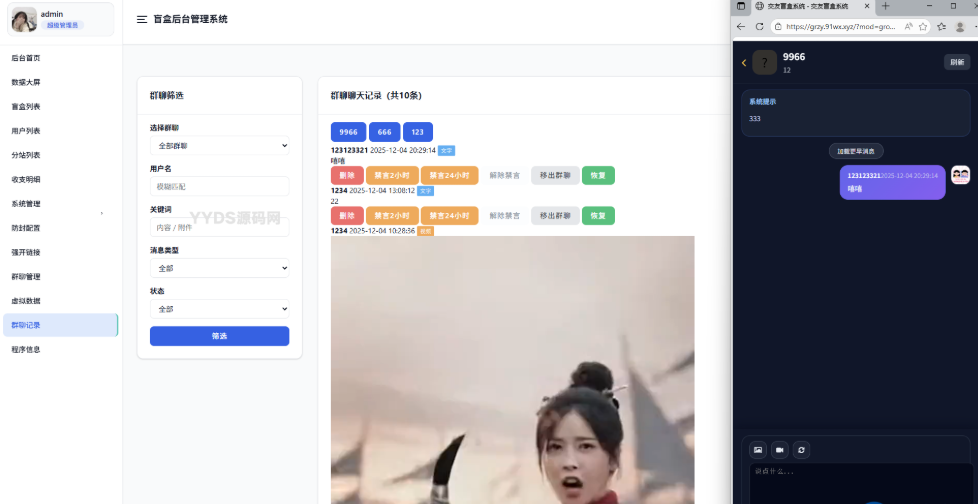Open 群聊管理 in the sidebar
Screen dimensions: 978x504
(27, 277)
